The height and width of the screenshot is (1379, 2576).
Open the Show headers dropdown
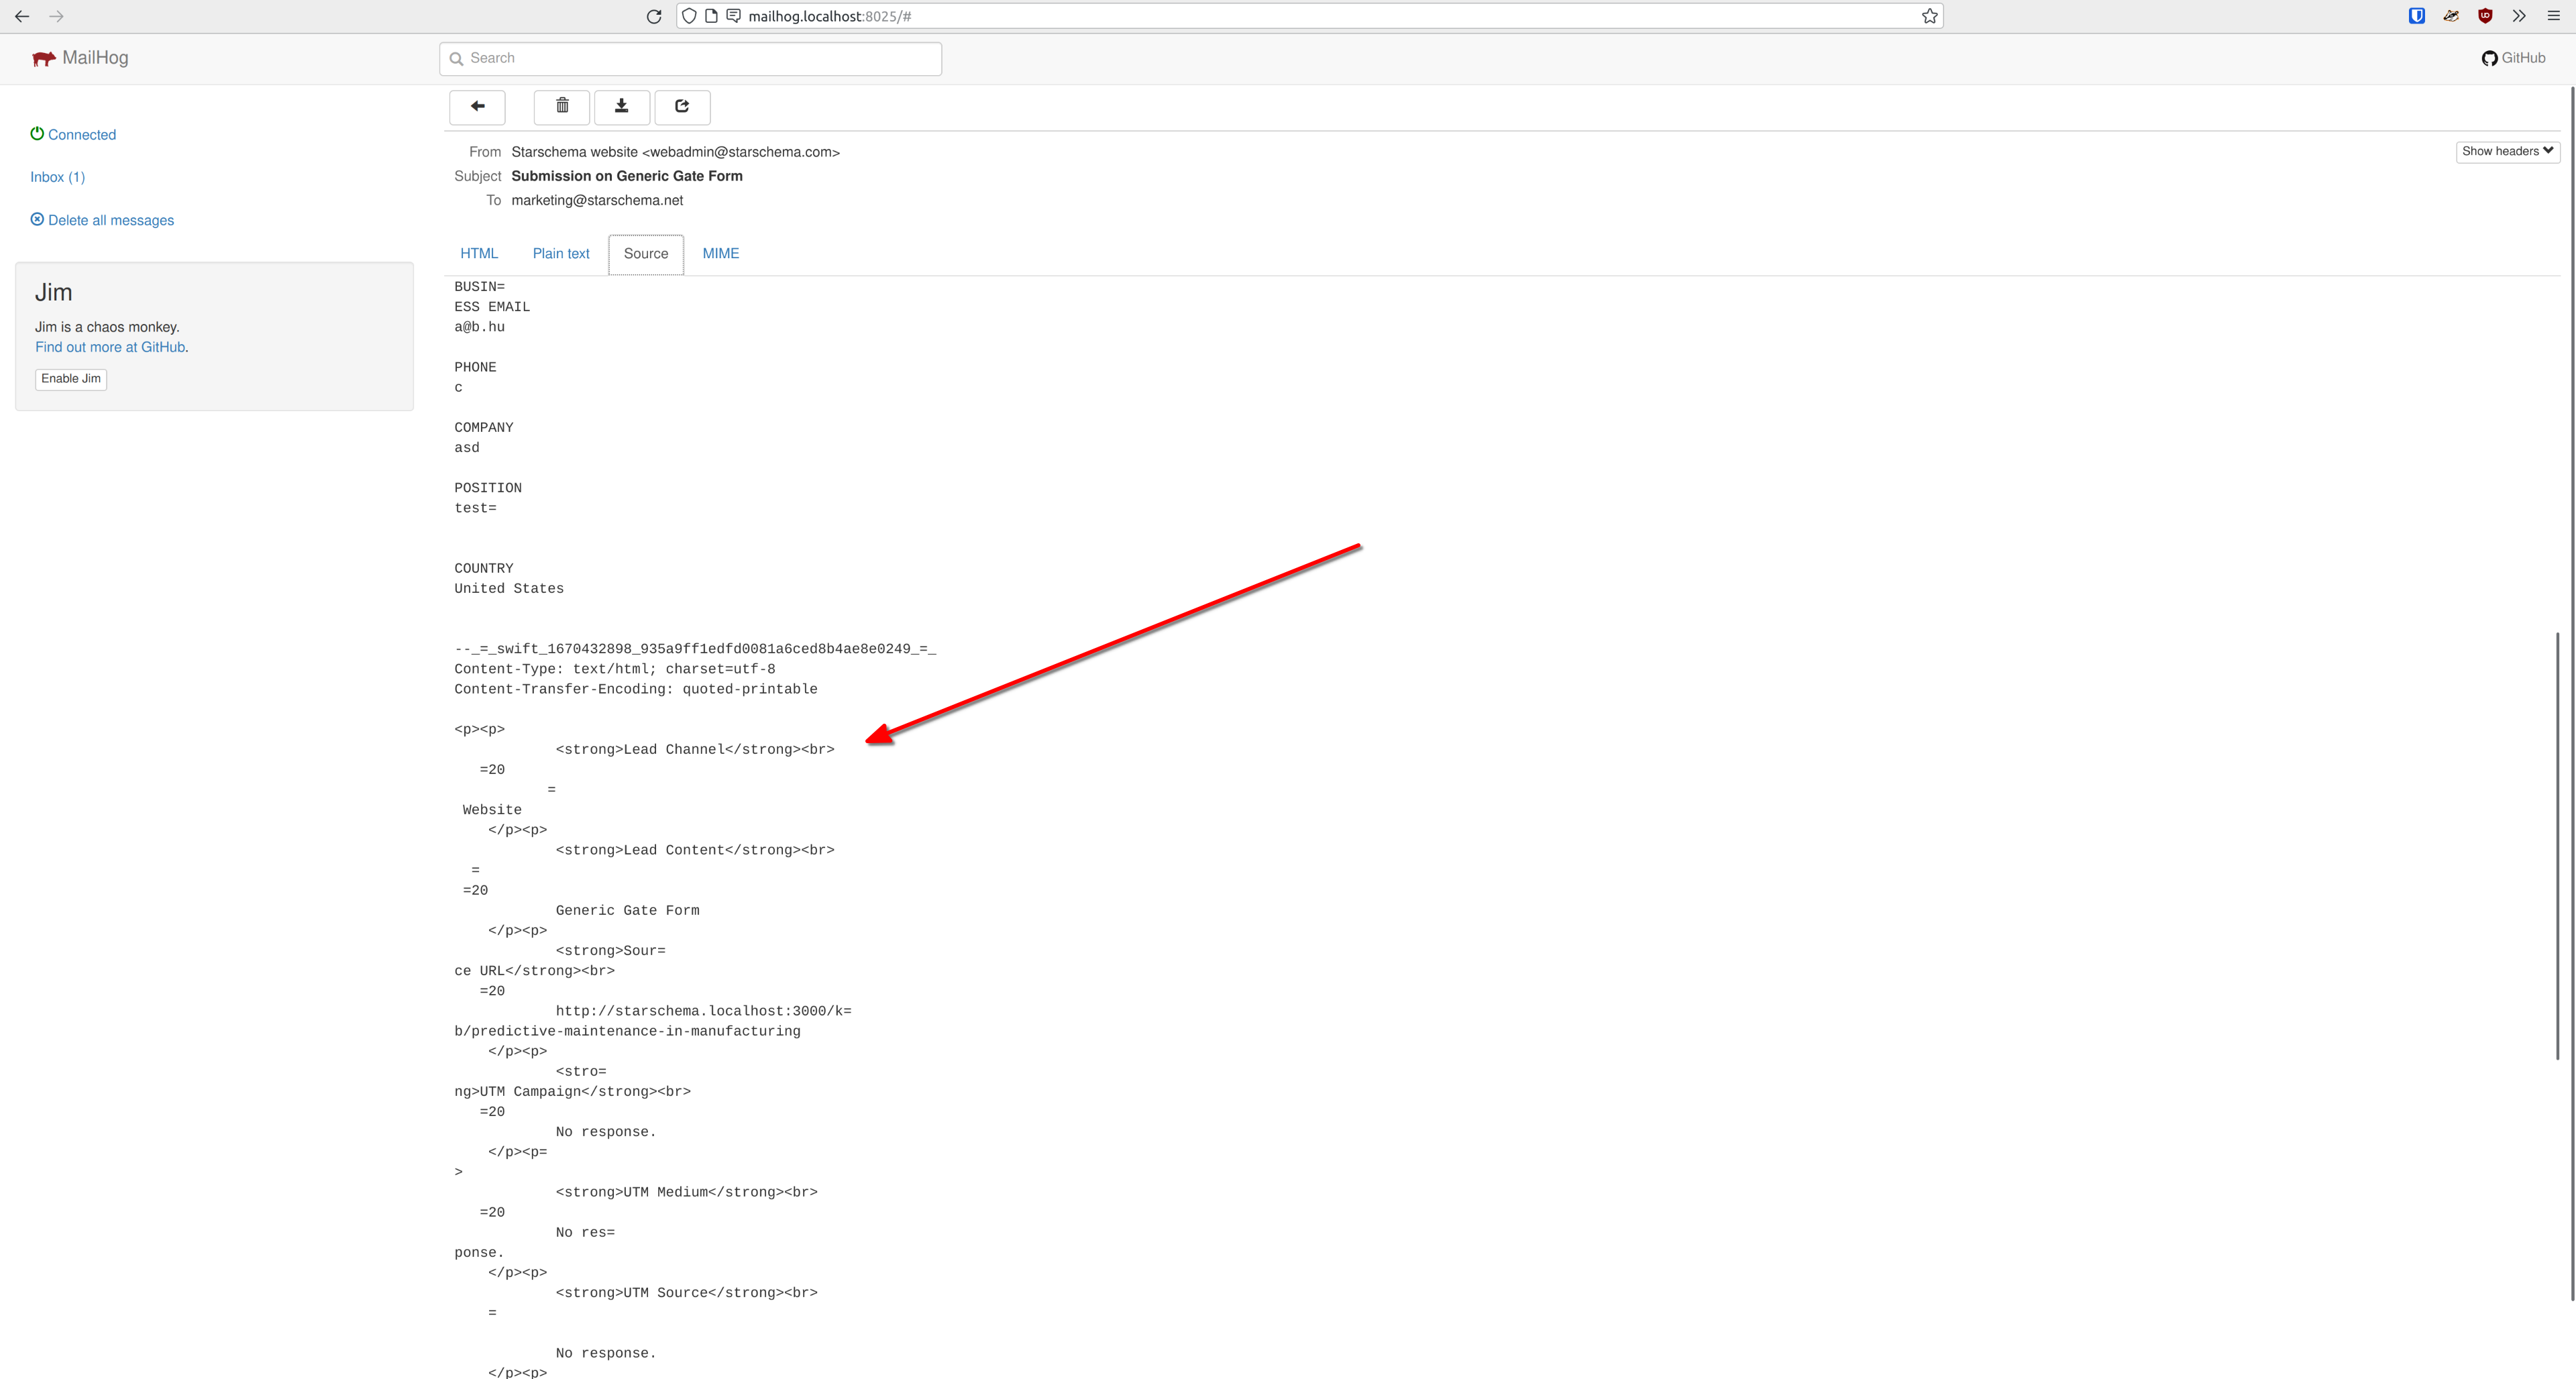pyautogui.click(x=2507, y=151)
